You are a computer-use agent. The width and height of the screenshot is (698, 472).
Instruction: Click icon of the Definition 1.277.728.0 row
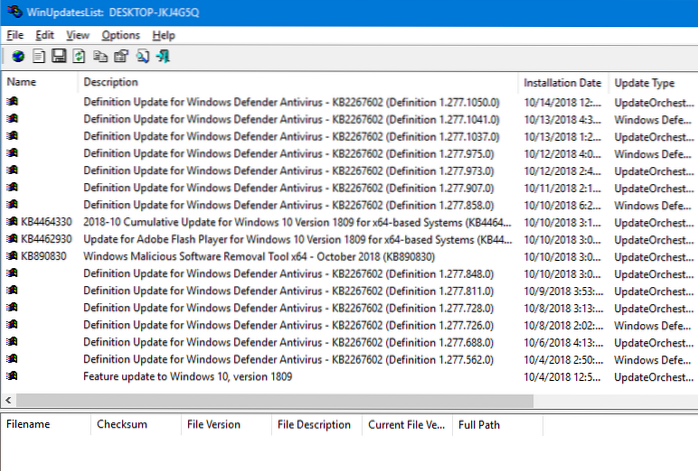pos(12,307)
